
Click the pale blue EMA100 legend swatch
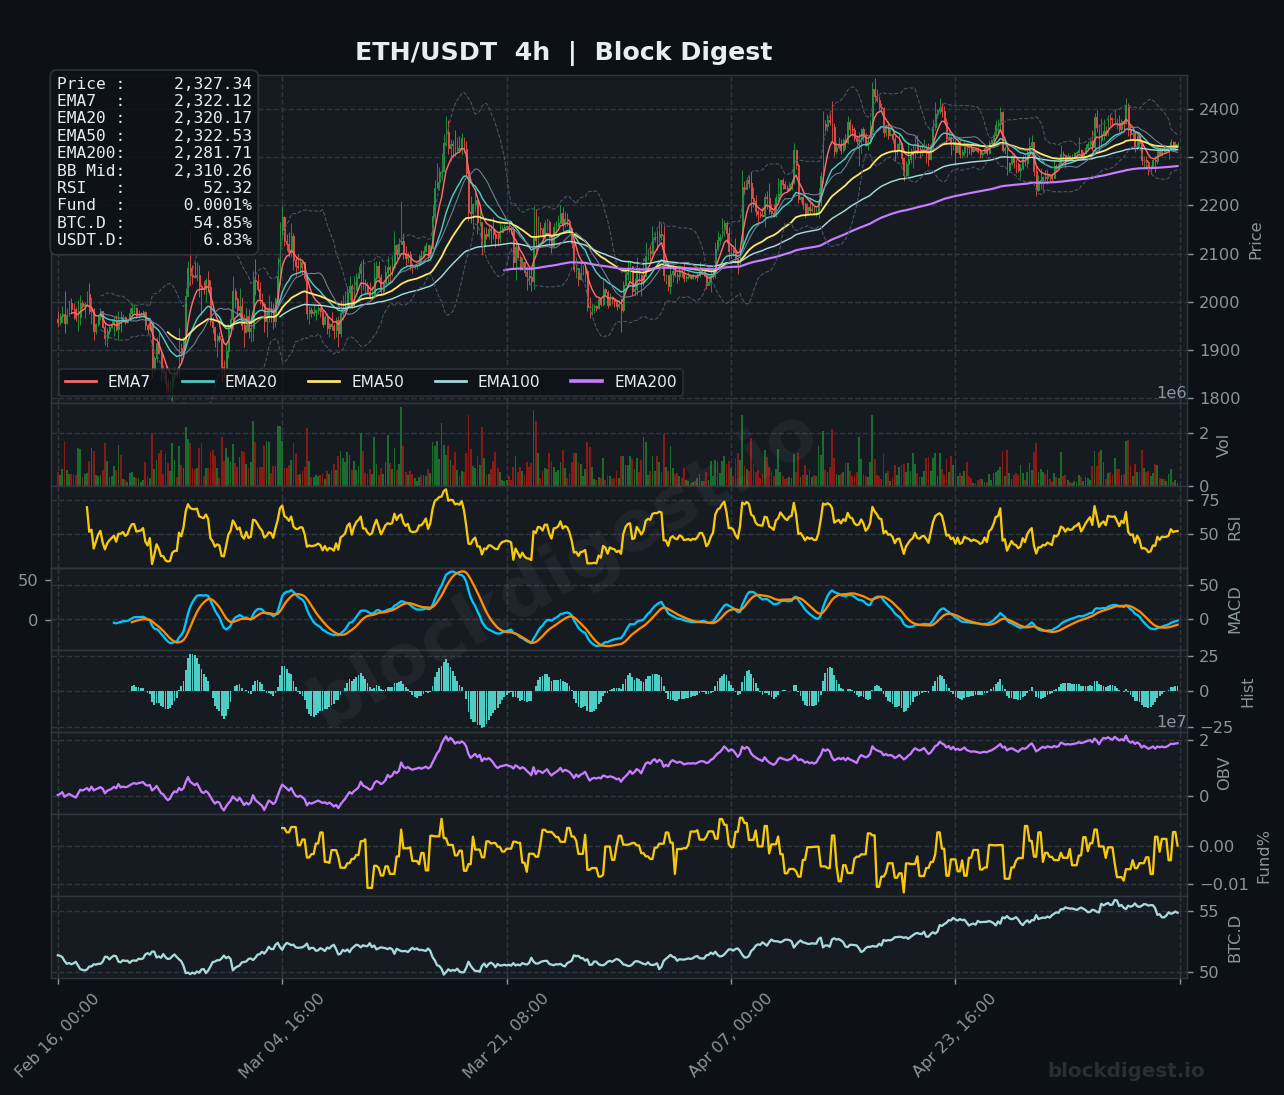(x=452, y=382)
